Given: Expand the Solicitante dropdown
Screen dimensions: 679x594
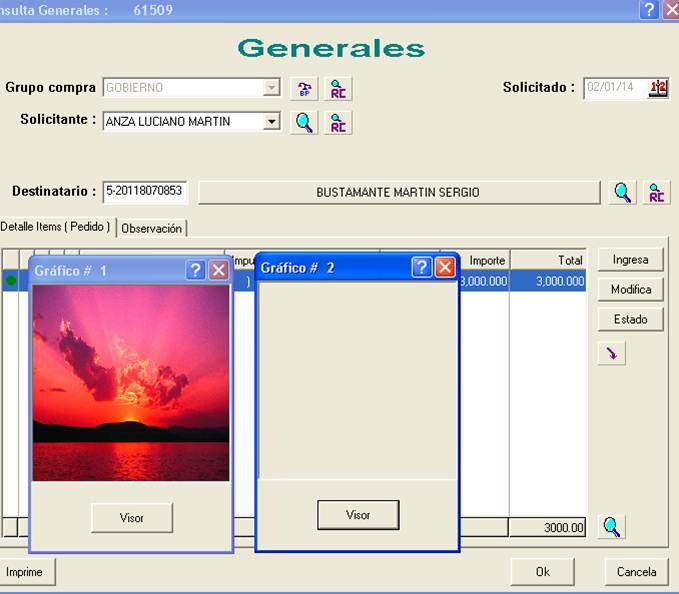Looking at the screenshot, I should [271, 122].
